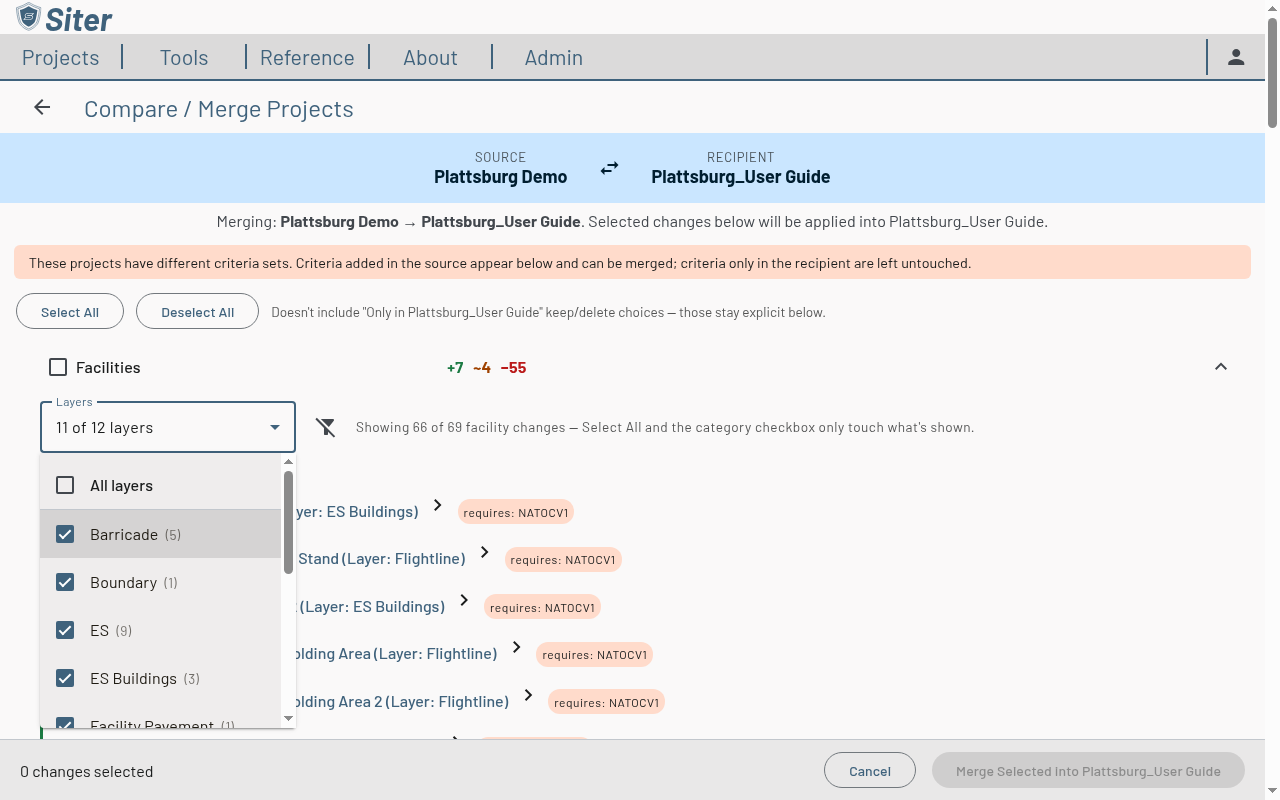This screenshot has height=800, width=1280.
Task: Clear the layer filter icon
Action: (x=326, y=427)
